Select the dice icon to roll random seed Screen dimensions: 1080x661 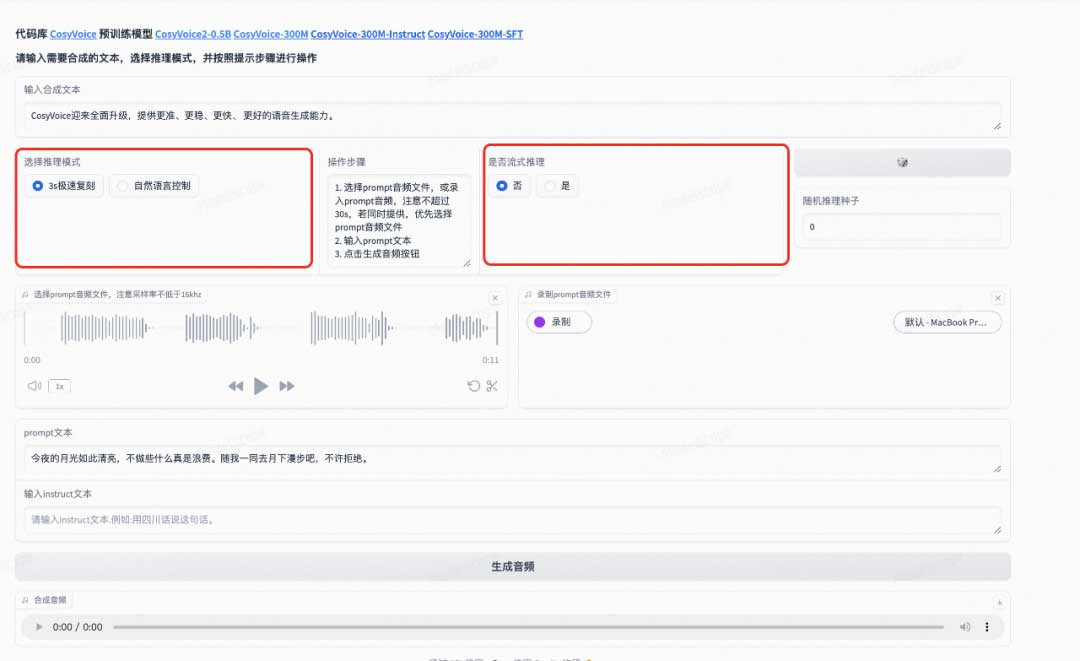click(903, 162)
